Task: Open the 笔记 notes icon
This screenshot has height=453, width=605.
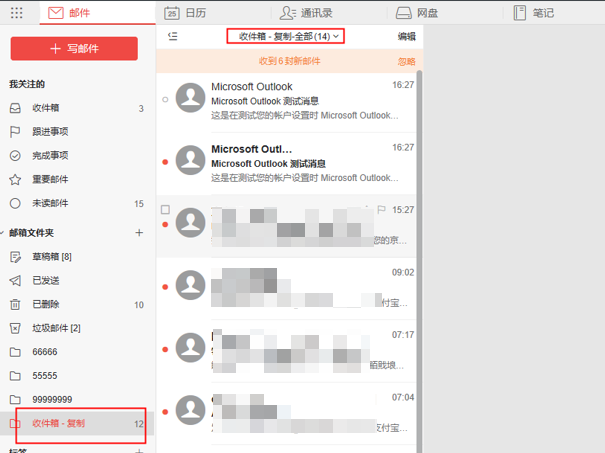Action: [x=534, y=13]
